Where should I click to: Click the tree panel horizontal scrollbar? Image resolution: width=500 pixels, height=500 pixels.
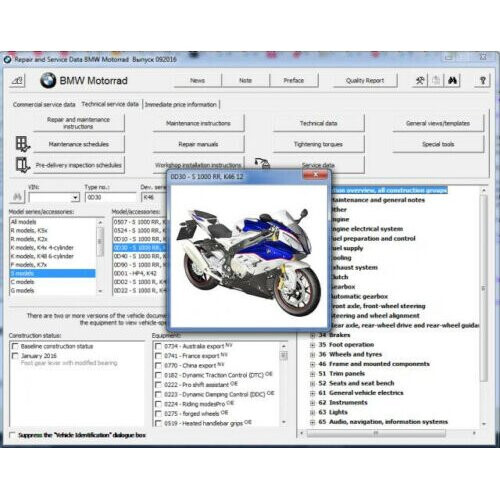pyautogui.click(x=376, y=433)
